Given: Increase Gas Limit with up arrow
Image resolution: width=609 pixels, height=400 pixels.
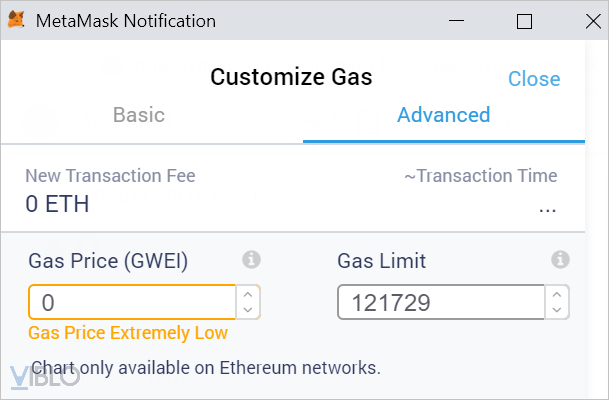Looking at the screenshot, I should point(557,295).
